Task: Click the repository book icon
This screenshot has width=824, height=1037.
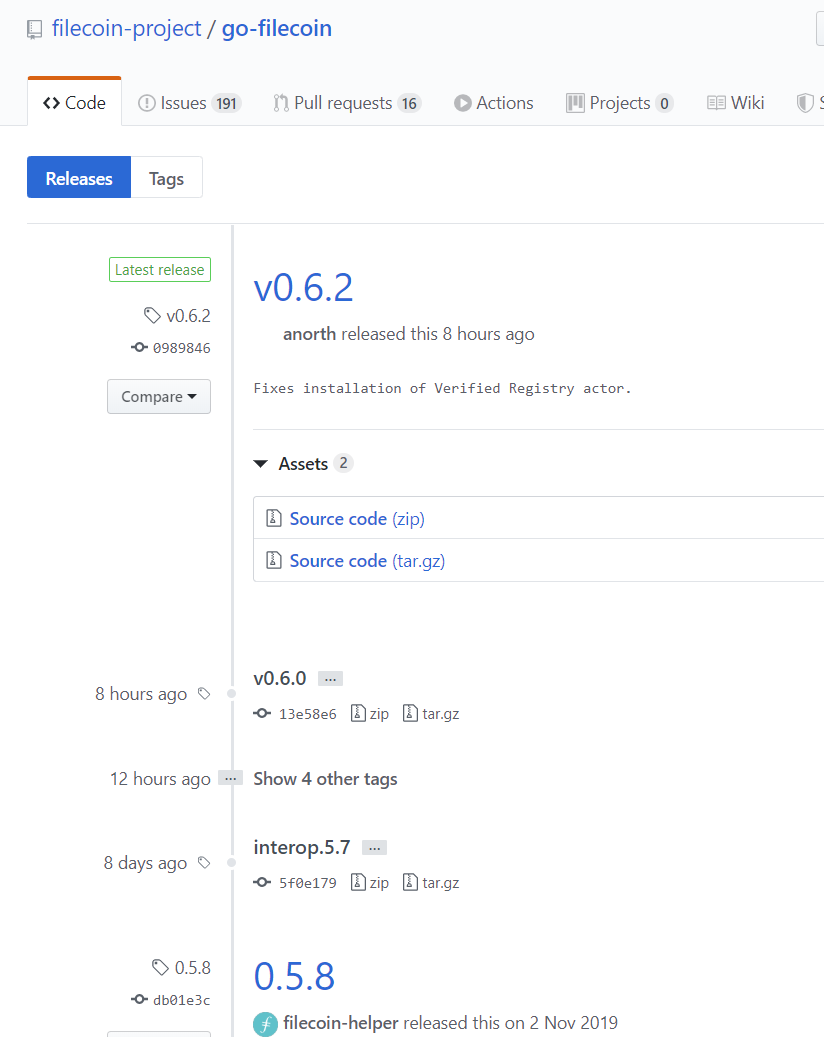Action: (34, 30)
